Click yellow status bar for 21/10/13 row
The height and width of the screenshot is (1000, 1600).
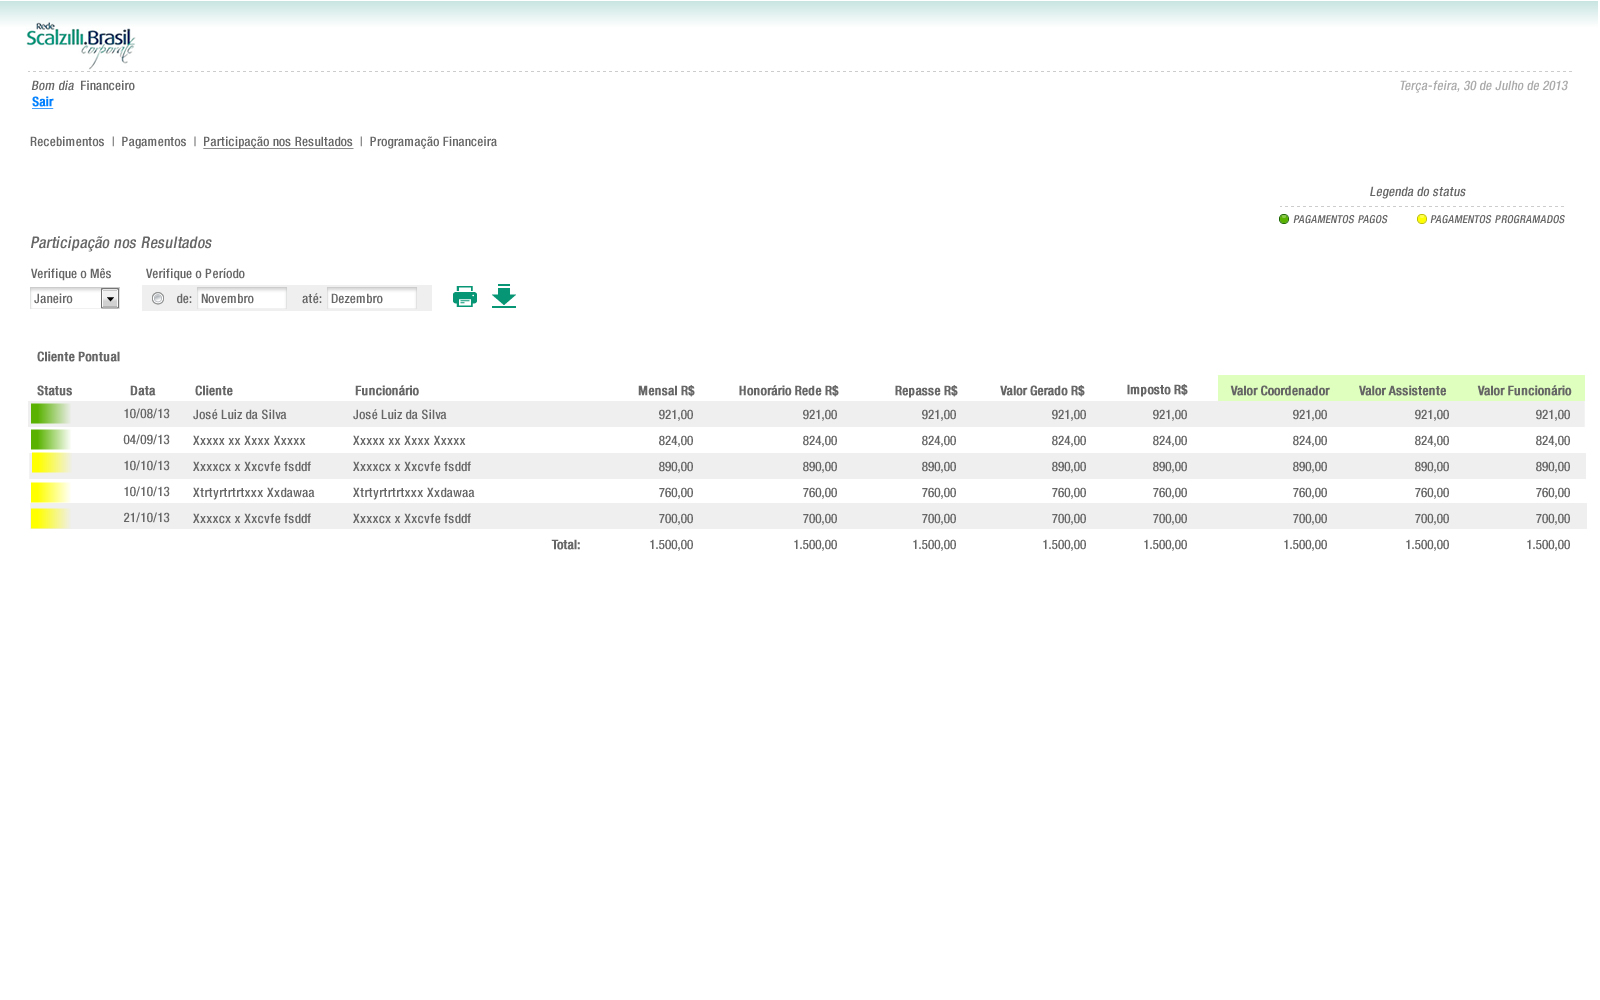tap(50, 518)
